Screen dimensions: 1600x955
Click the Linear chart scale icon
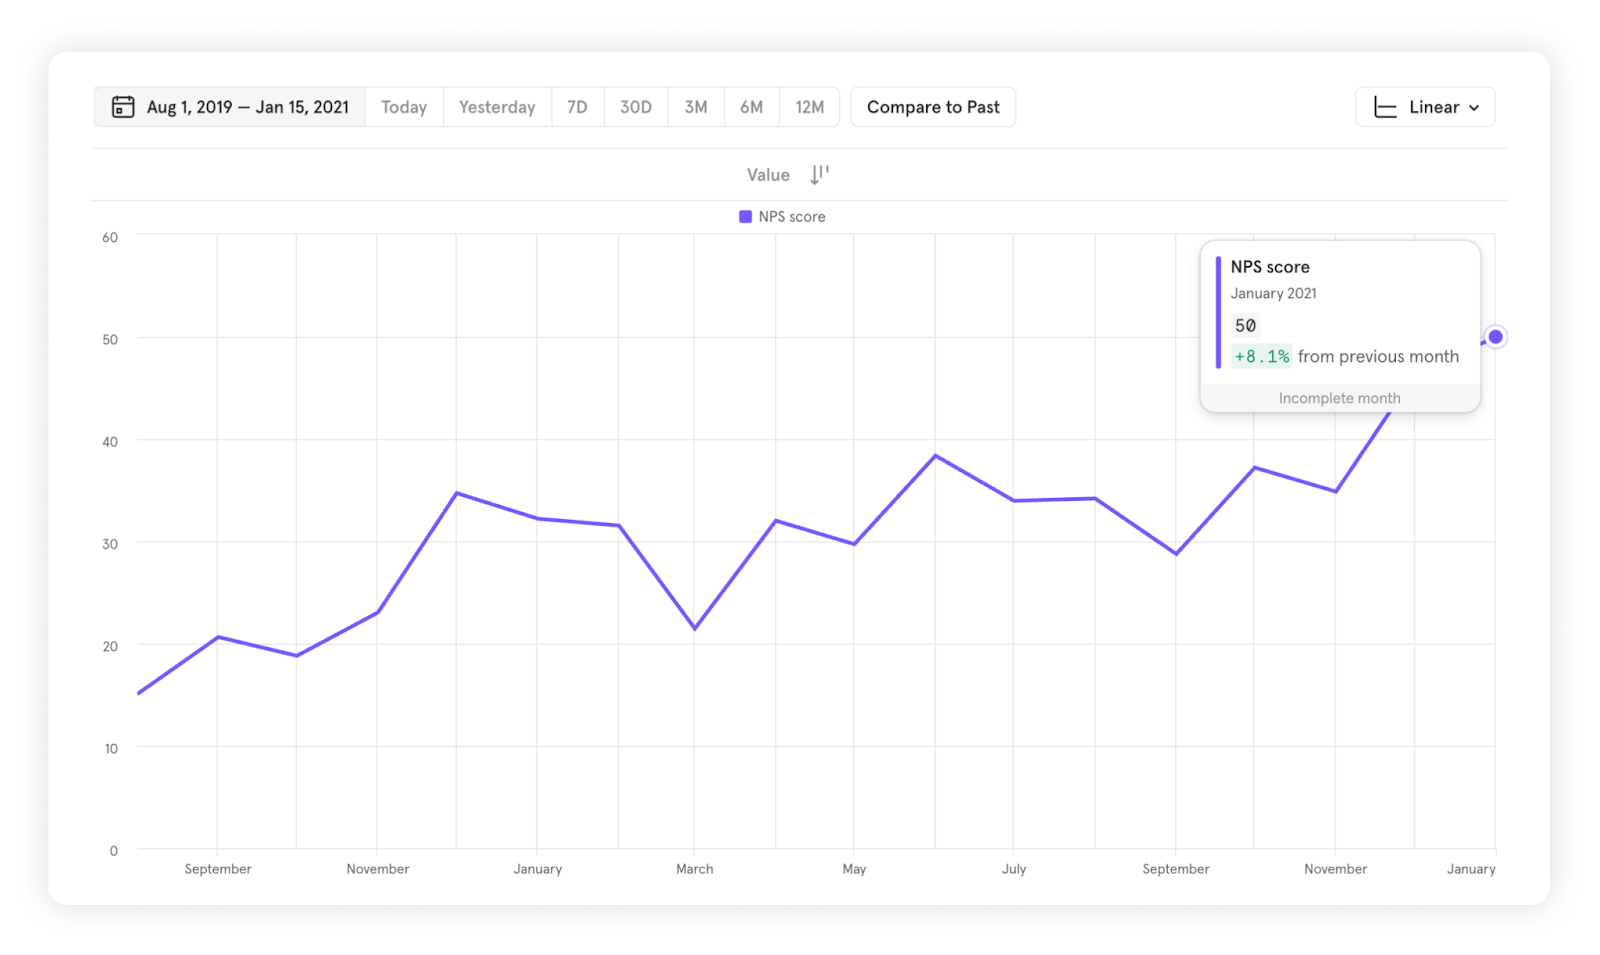(x=1385, y=107)
